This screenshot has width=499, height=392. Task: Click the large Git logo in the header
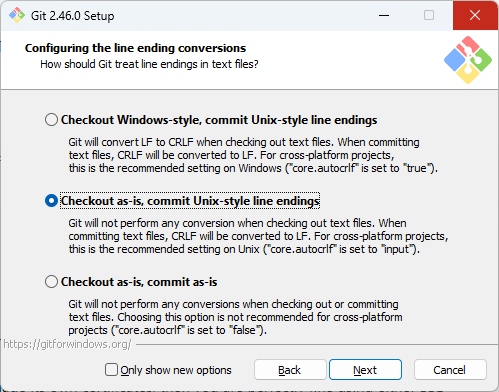468,60
